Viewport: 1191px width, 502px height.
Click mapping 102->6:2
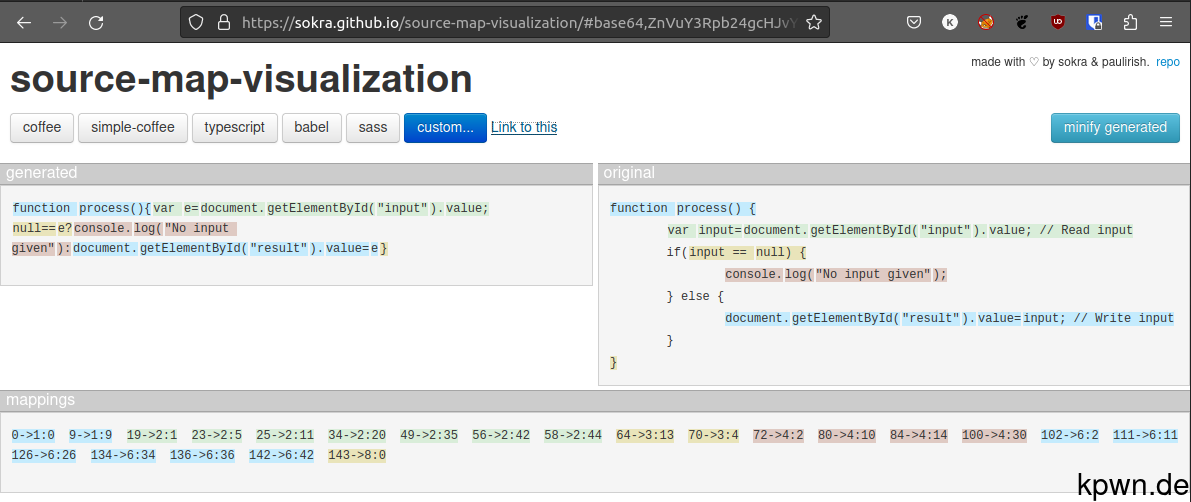pos(1070,435)
